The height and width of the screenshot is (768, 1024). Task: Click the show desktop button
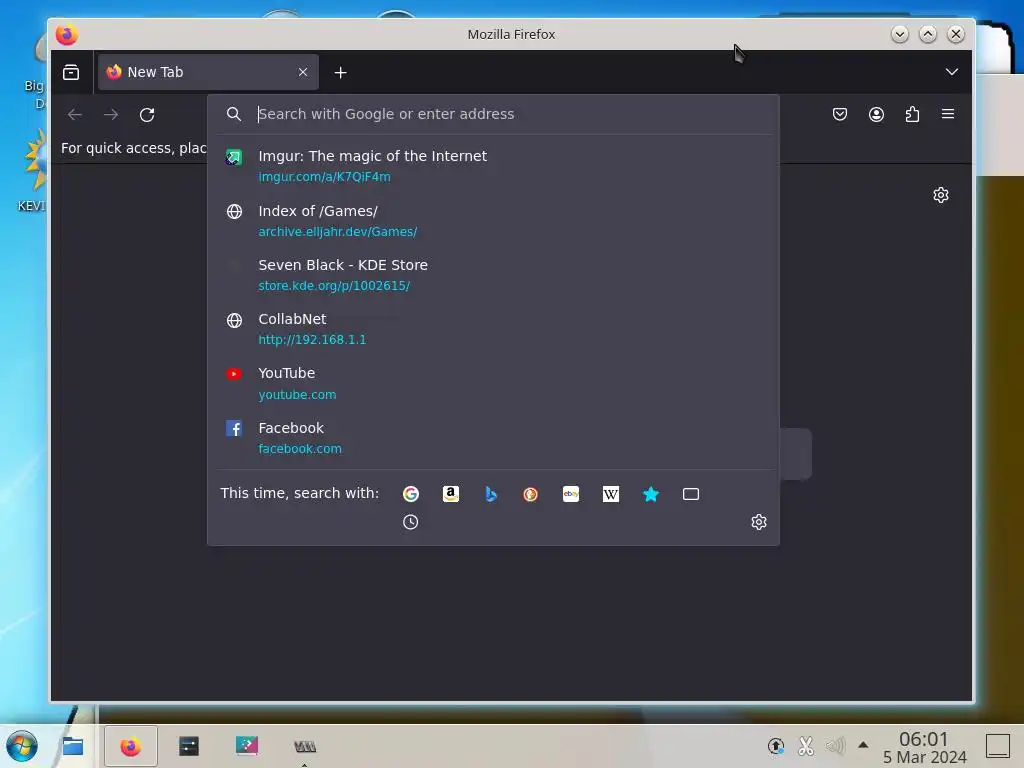(997, 746)
